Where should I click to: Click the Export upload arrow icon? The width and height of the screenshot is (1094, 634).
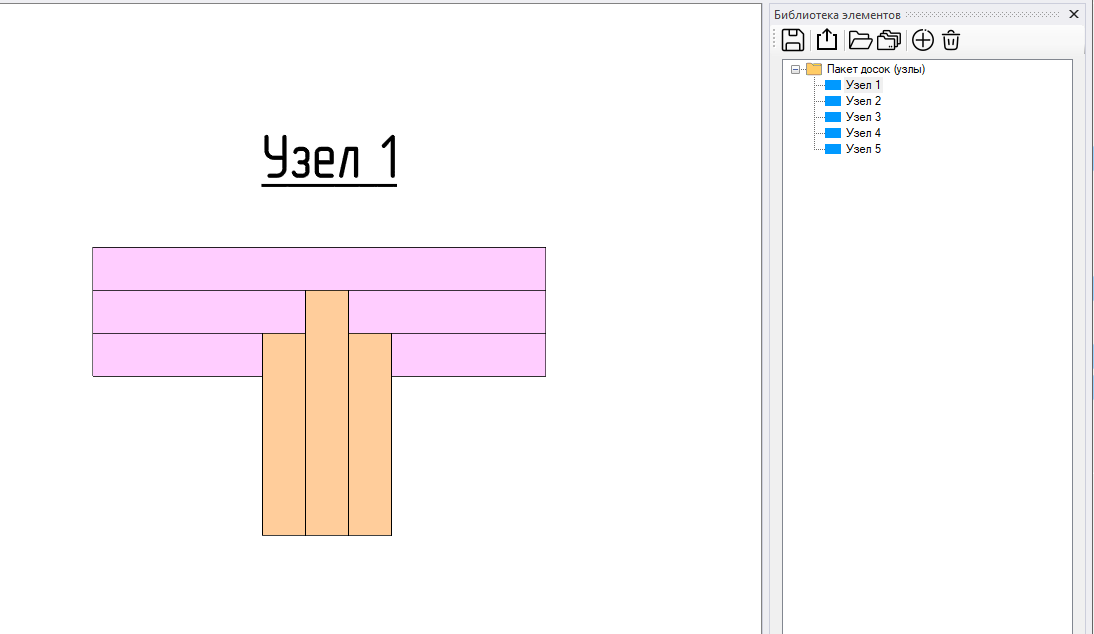[x=826, y=40]
